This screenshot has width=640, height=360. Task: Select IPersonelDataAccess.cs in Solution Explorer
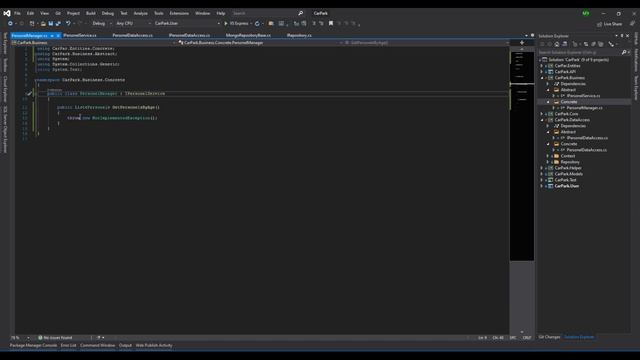[x=587, y=138]
